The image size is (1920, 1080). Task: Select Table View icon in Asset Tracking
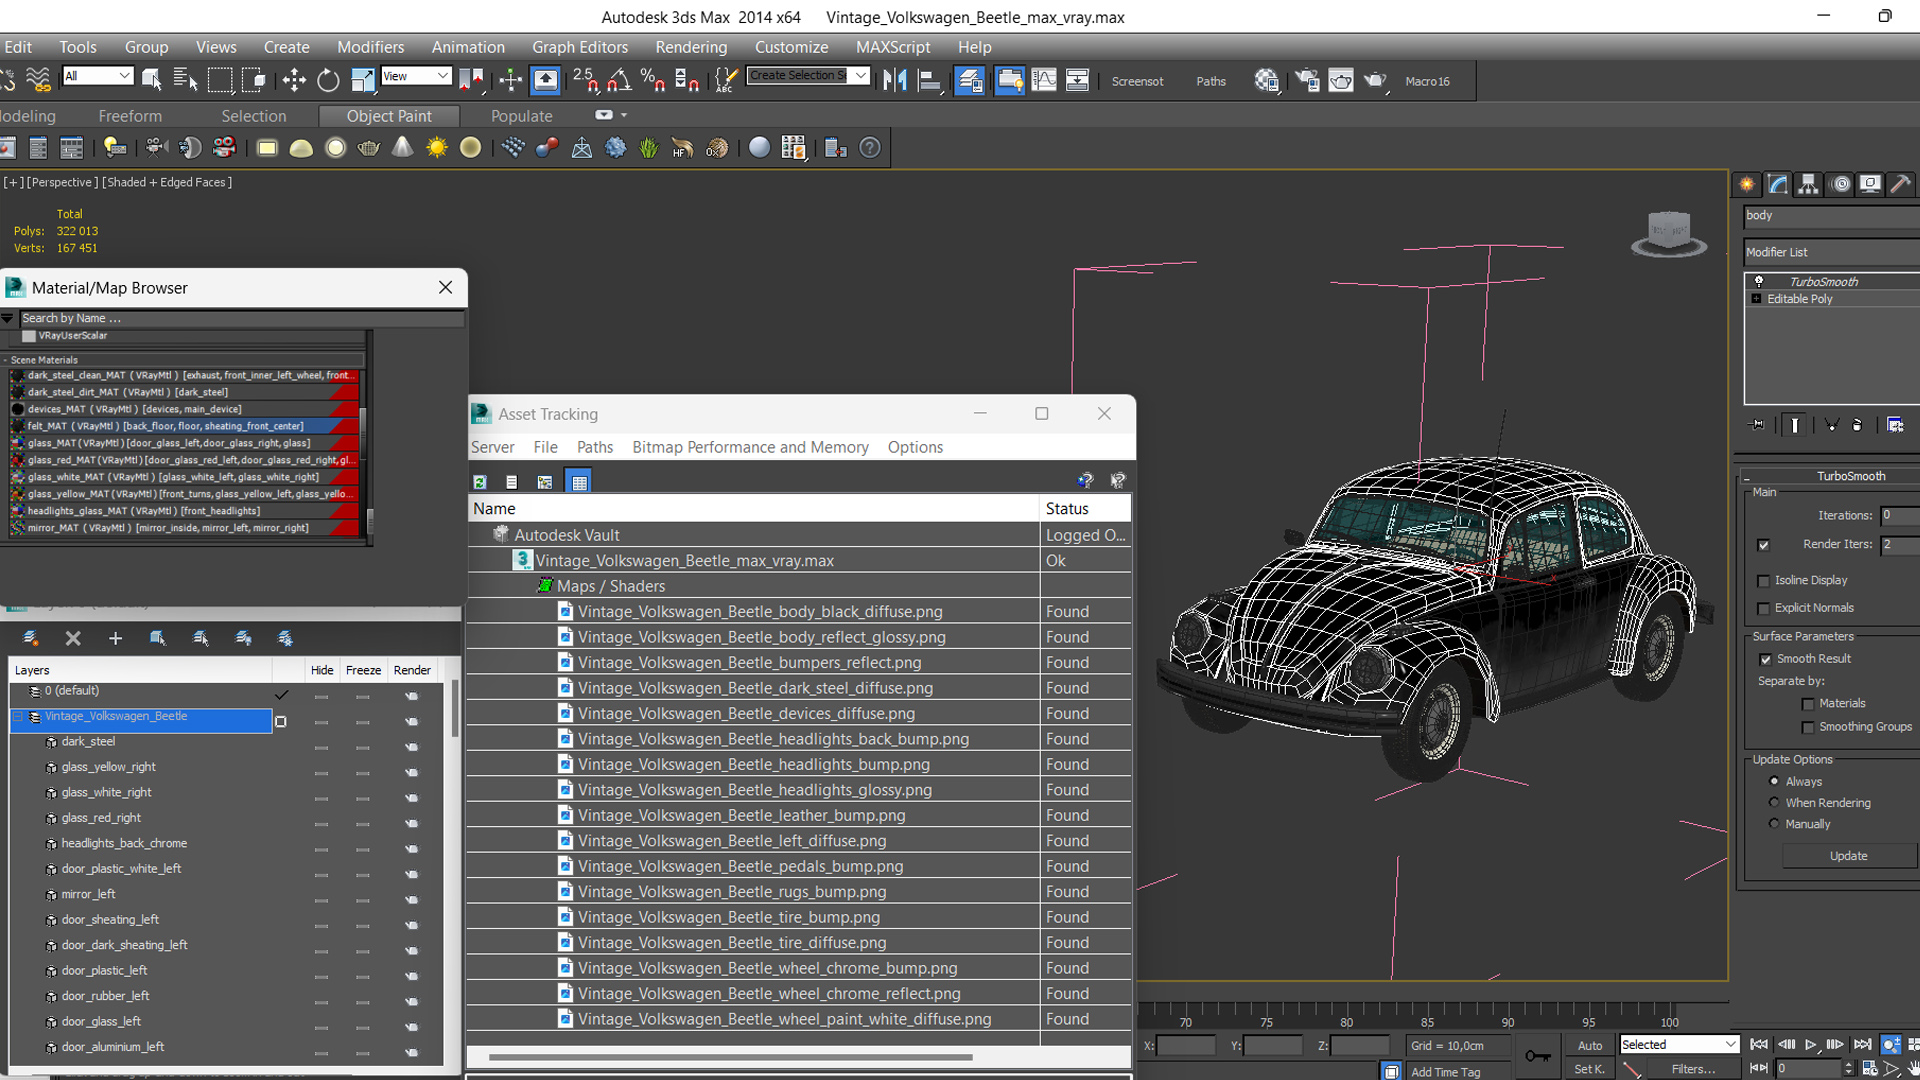point(579,482)
